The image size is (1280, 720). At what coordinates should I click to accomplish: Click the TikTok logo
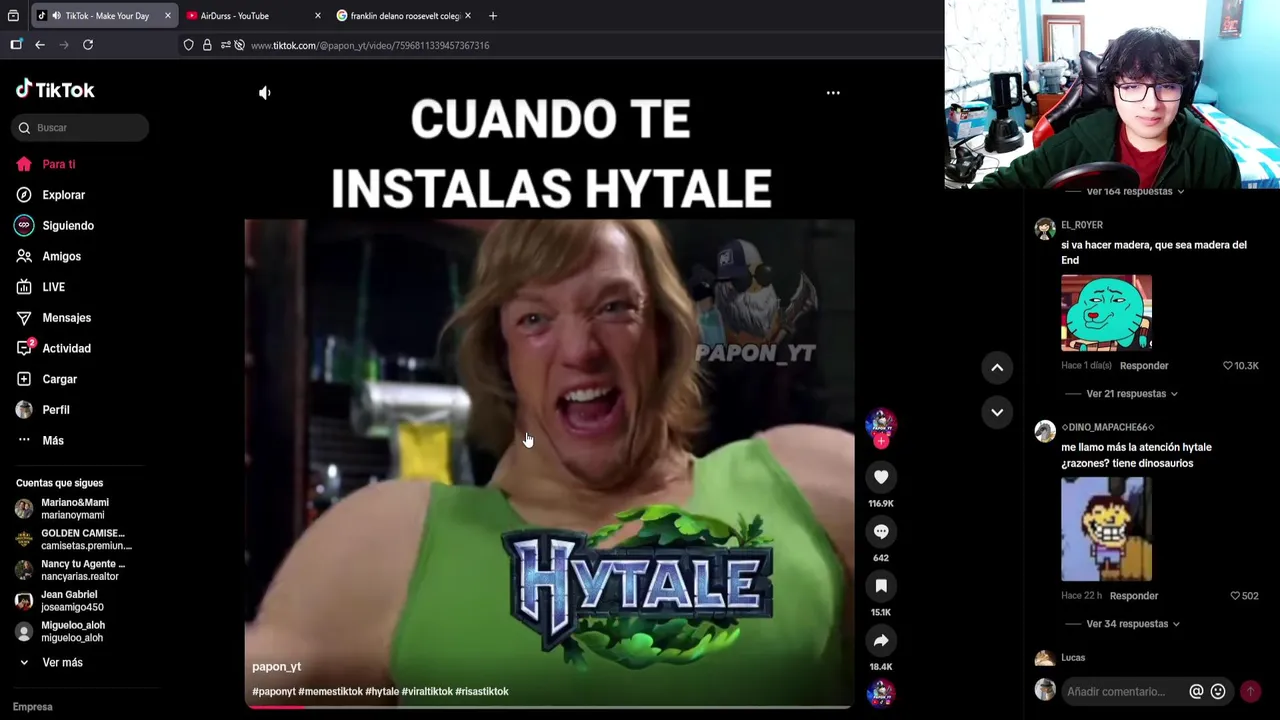(x=55, y=89)
